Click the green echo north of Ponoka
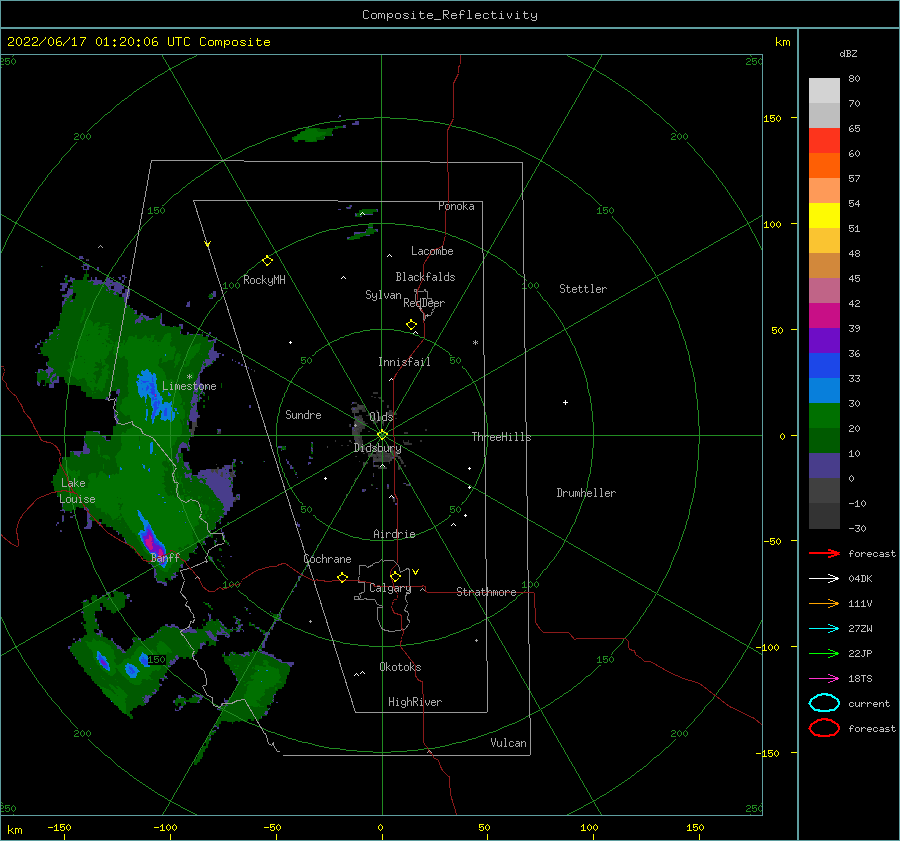900x841 pixels. [313, 134]
